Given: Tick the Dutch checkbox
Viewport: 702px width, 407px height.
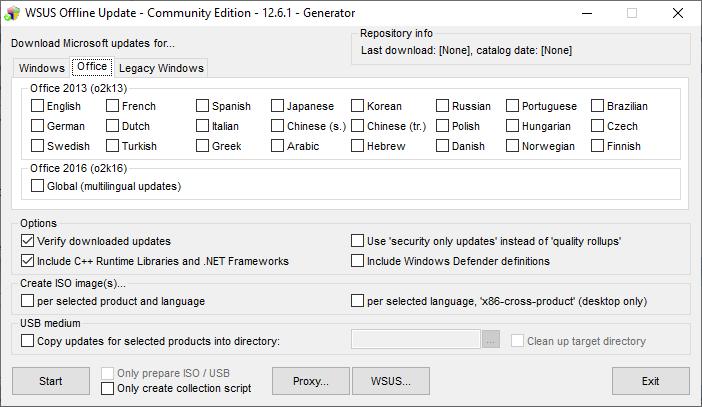Looking at the screenshot, I should coord(112,126).
